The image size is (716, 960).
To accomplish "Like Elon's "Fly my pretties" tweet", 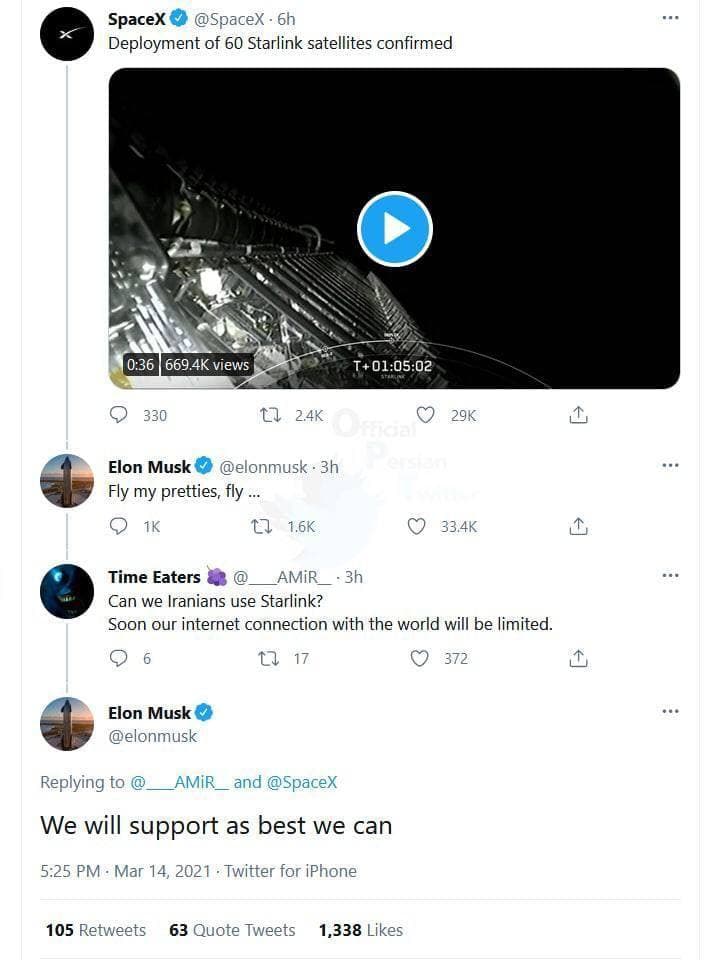I will (418, 526).
